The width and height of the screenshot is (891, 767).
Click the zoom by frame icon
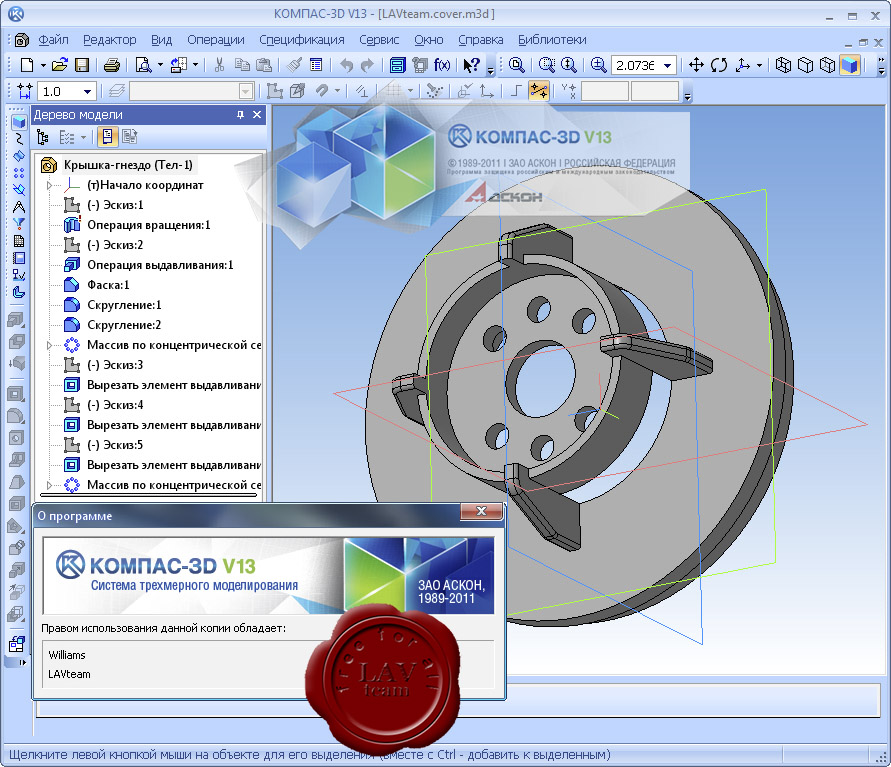pos(547,65)
